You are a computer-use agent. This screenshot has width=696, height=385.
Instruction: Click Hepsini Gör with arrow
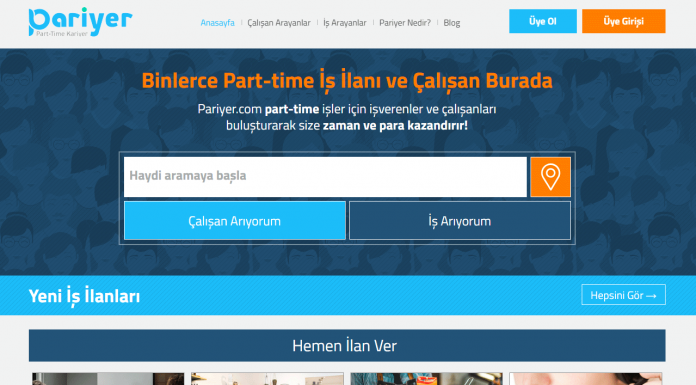(623, 295)
